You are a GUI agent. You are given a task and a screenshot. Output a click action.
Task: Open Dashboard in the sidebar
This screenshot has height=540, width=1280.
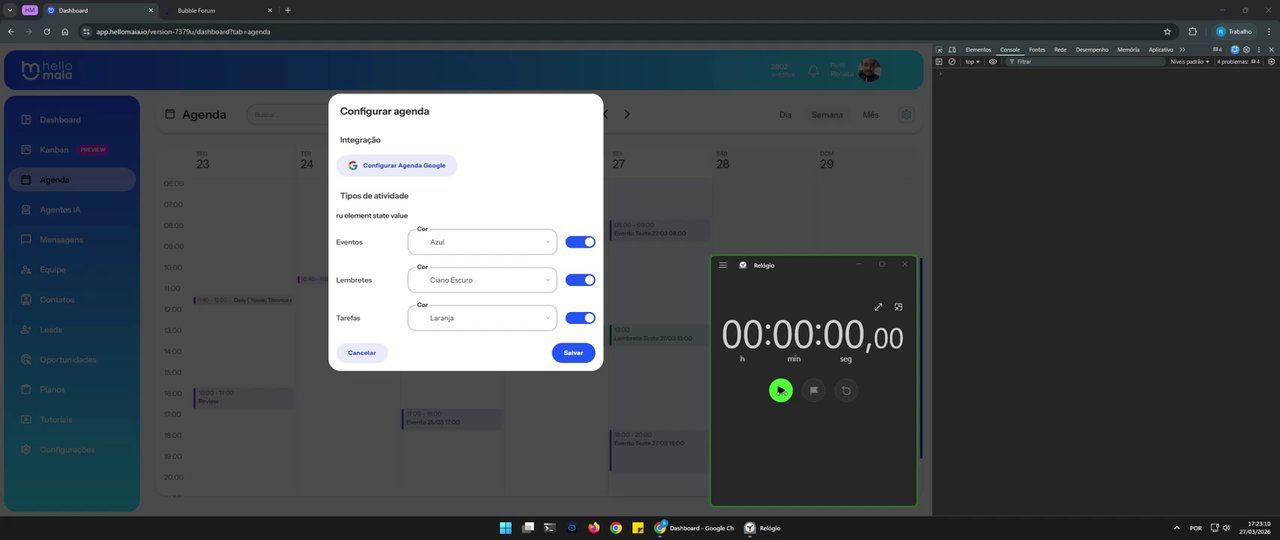[72, 120]
